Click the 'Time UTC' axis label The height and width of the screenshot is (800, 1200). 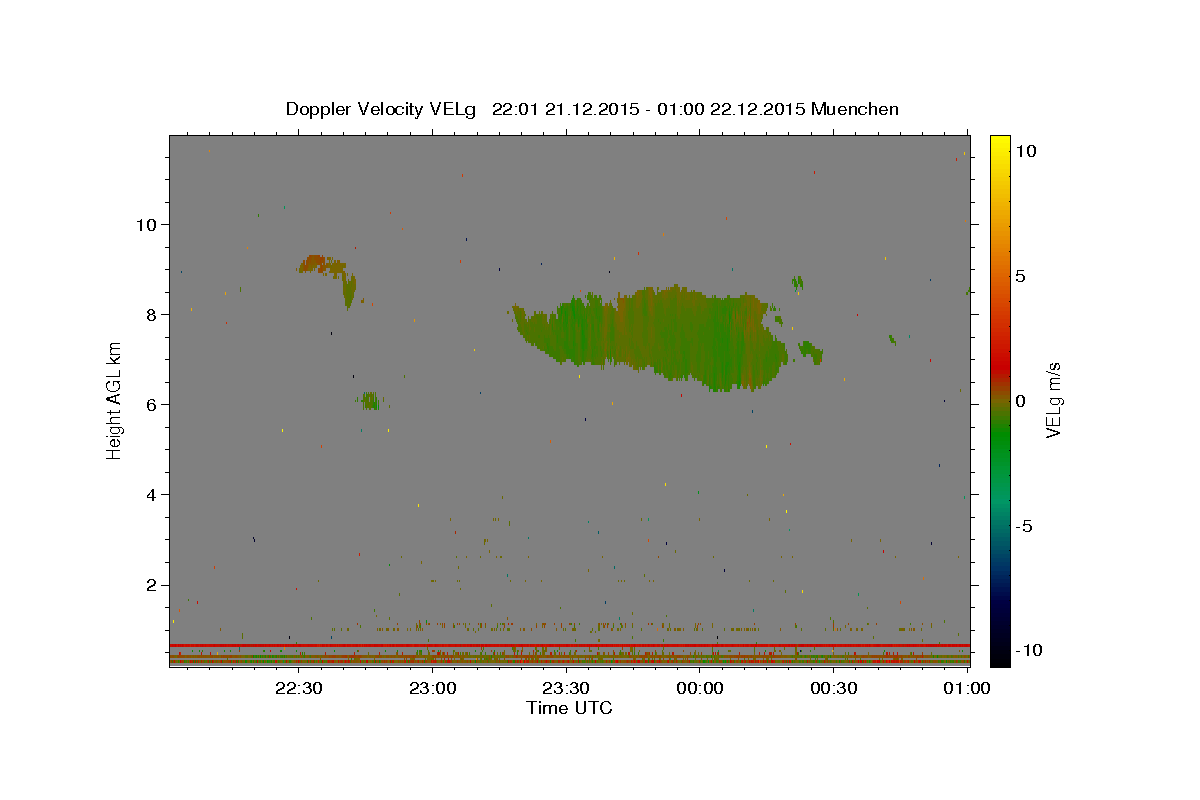569,708
